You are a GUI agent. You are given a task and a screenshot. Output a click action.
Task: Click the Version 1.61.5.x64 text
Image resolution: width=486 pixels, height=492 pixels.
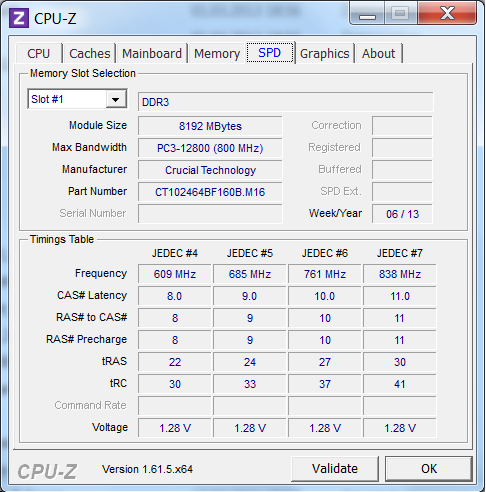click(x=147, y=469)
